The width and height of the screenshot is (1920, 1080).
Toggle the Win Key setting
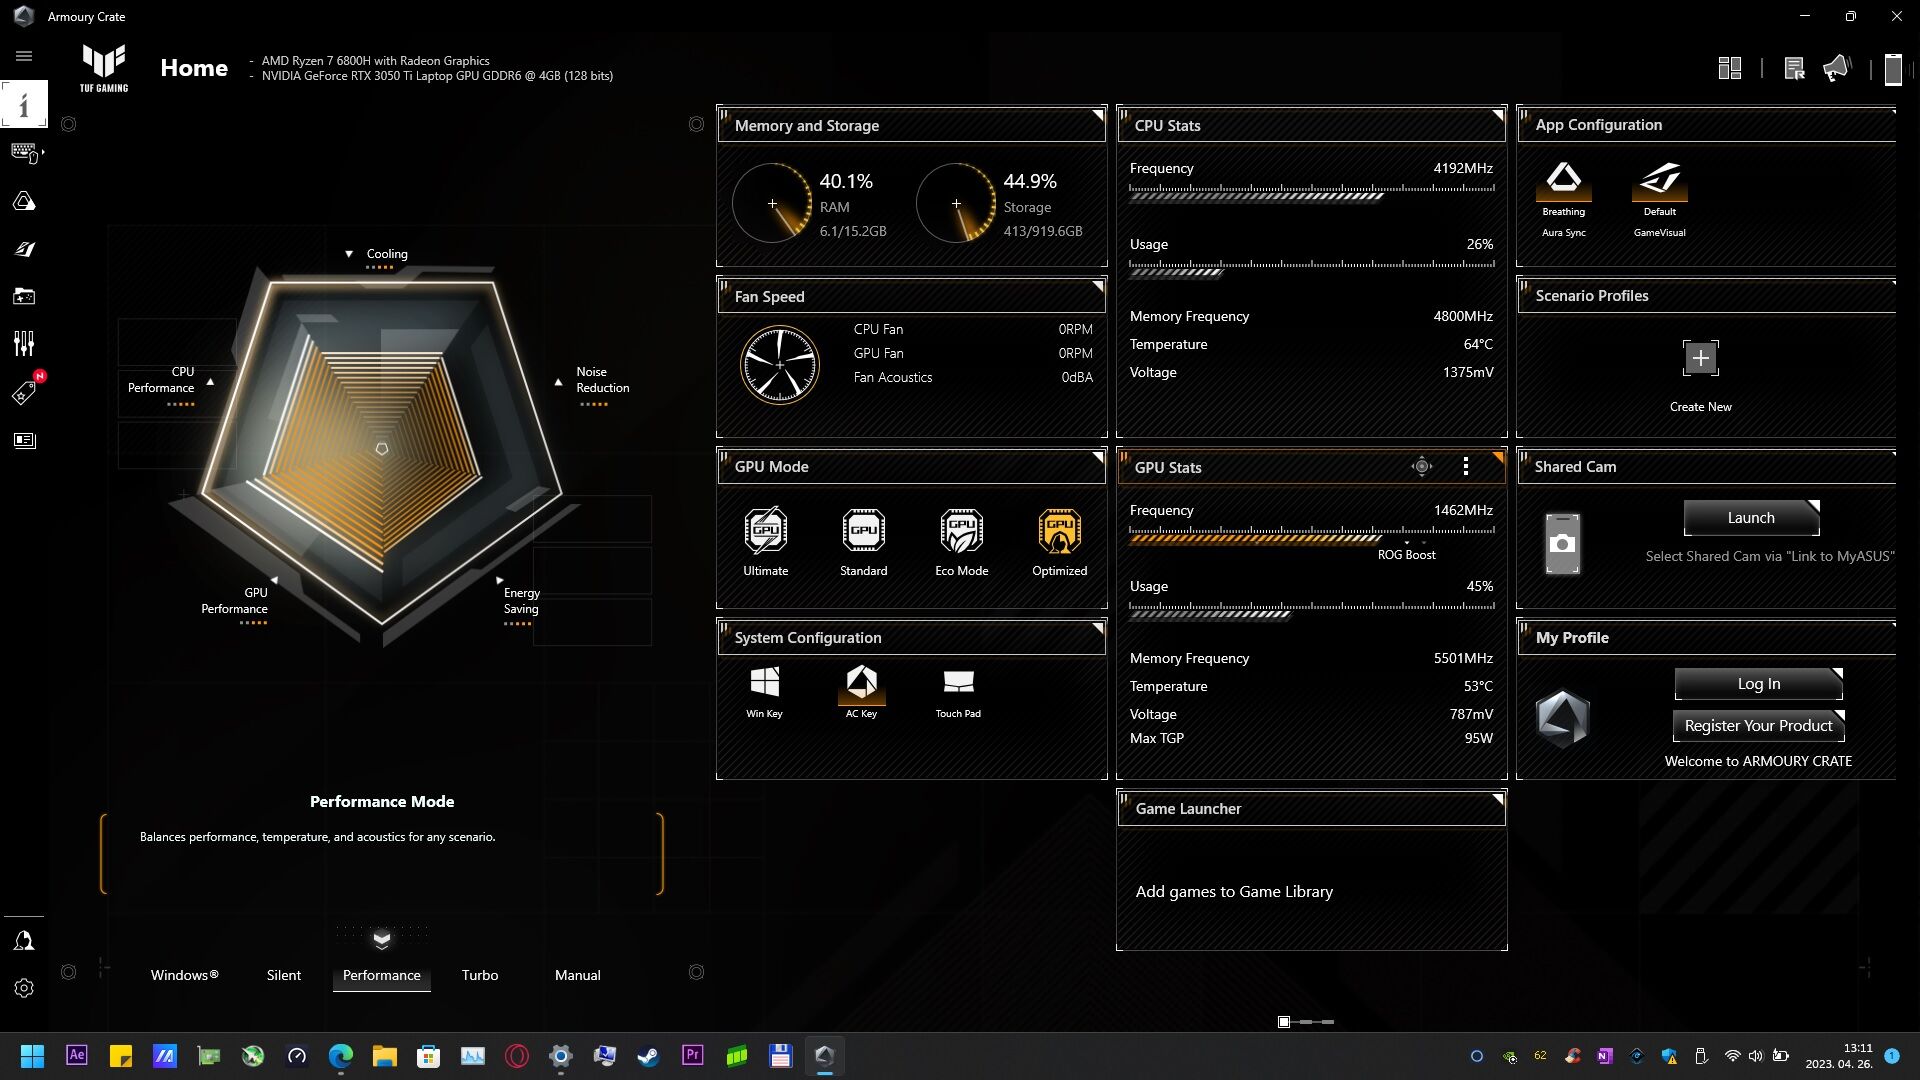[764, 692]
